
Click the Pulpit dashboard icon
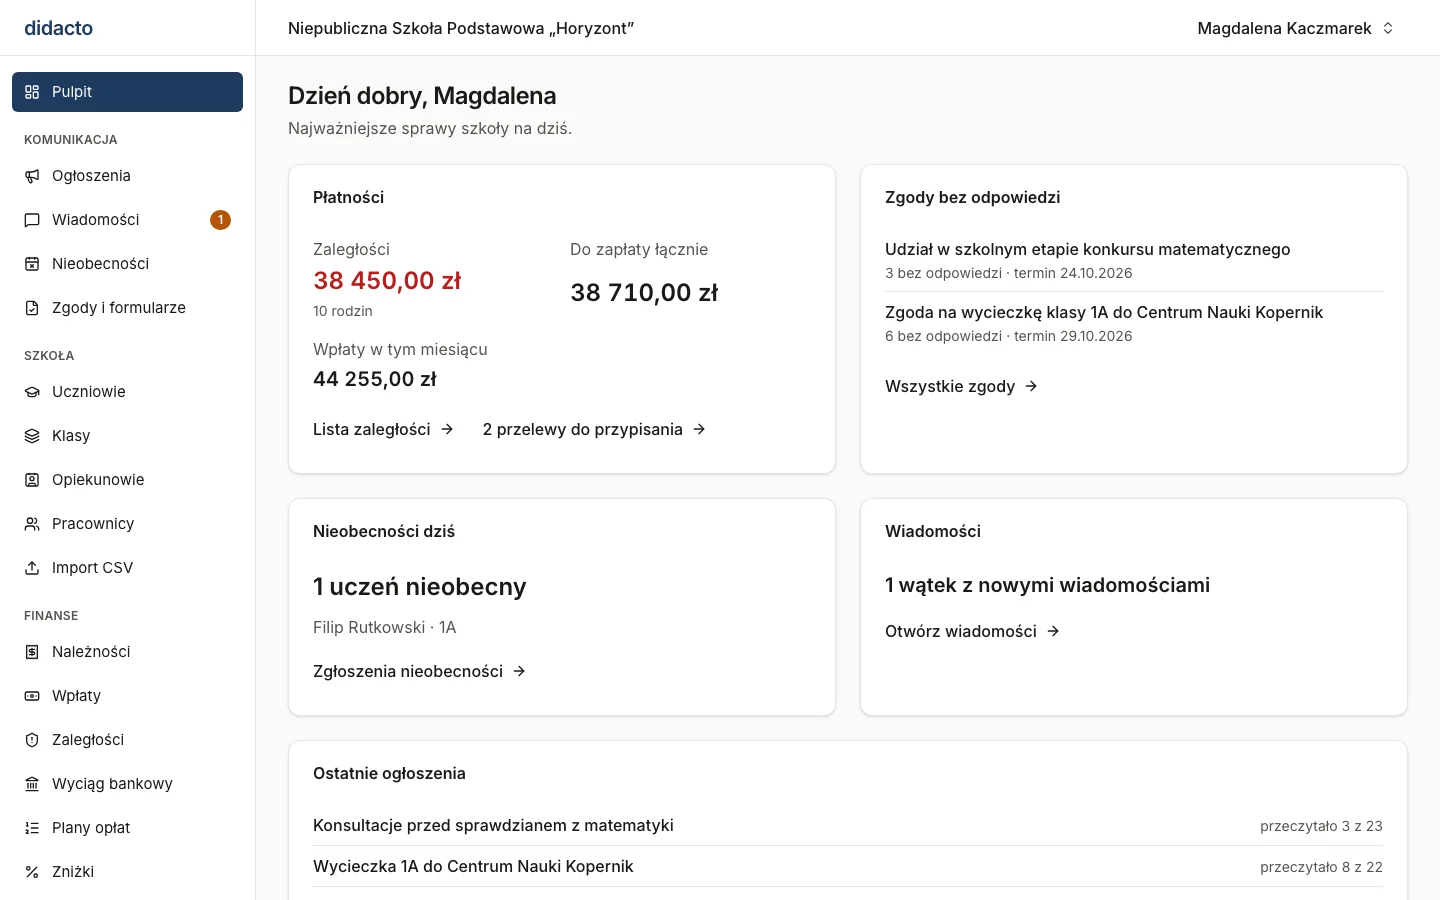click(x=32, y=92)
